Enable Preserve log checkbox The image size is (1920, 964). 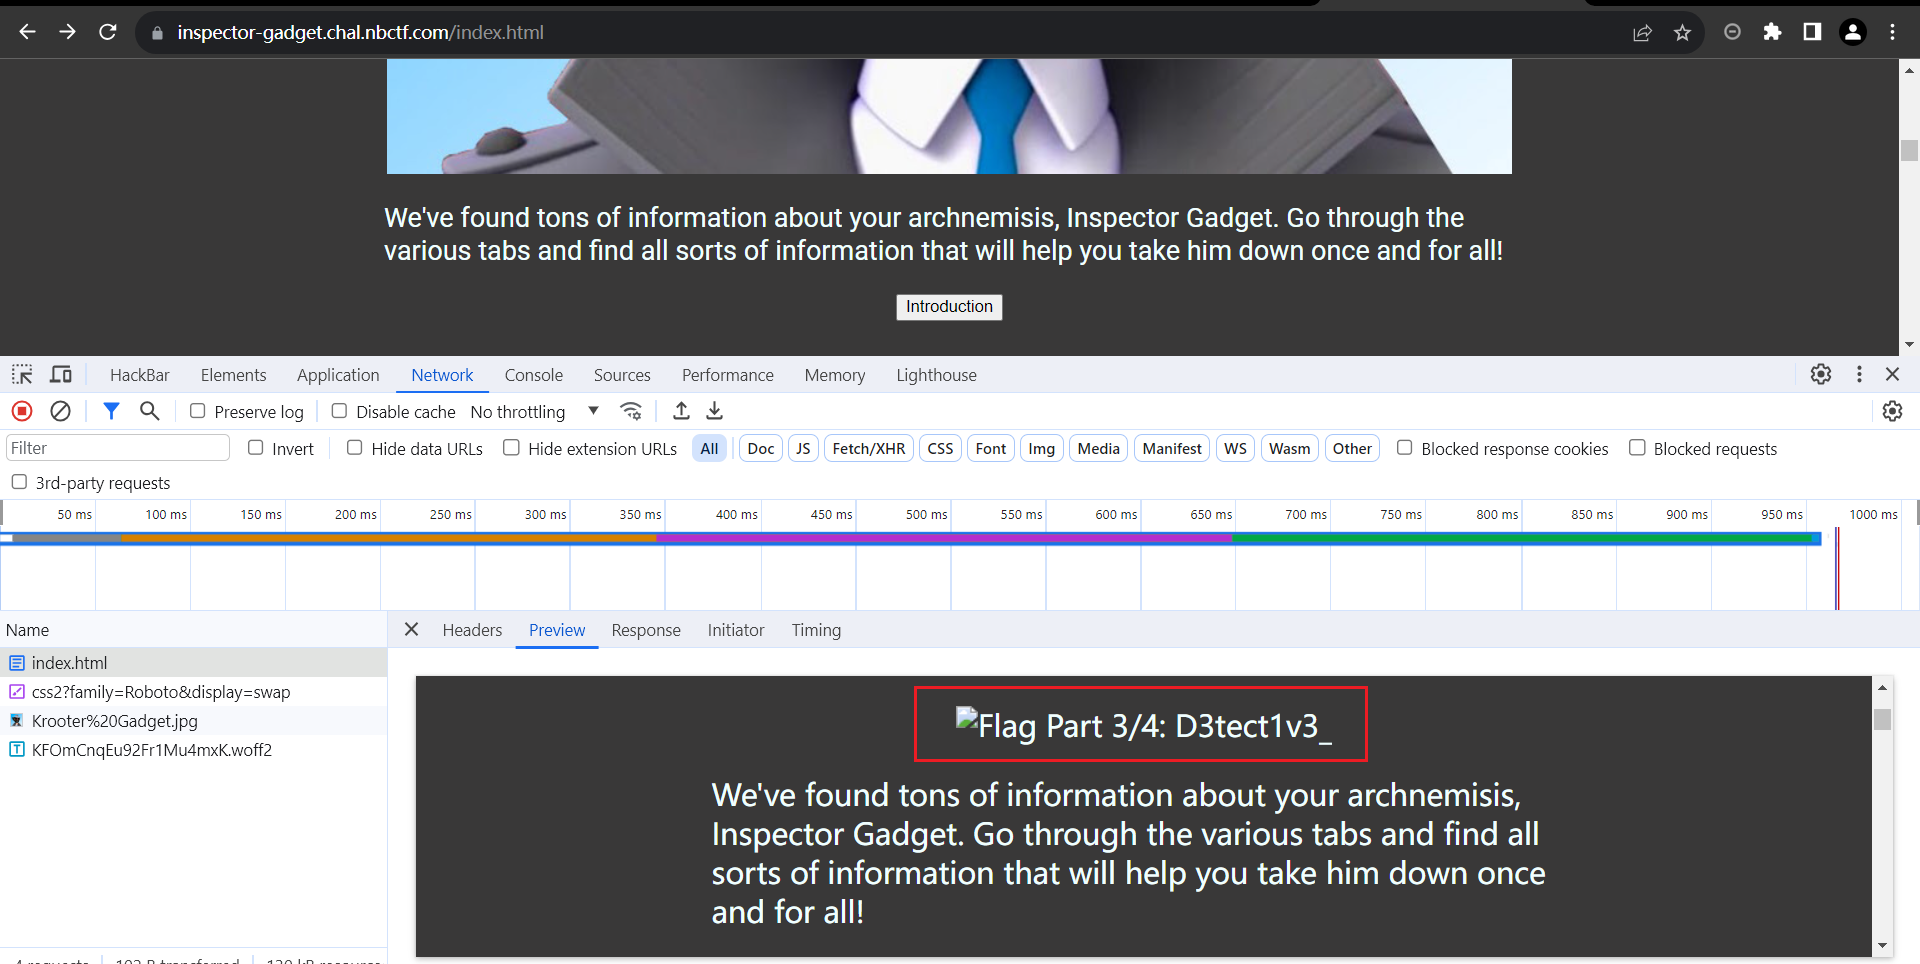(198, 411)
